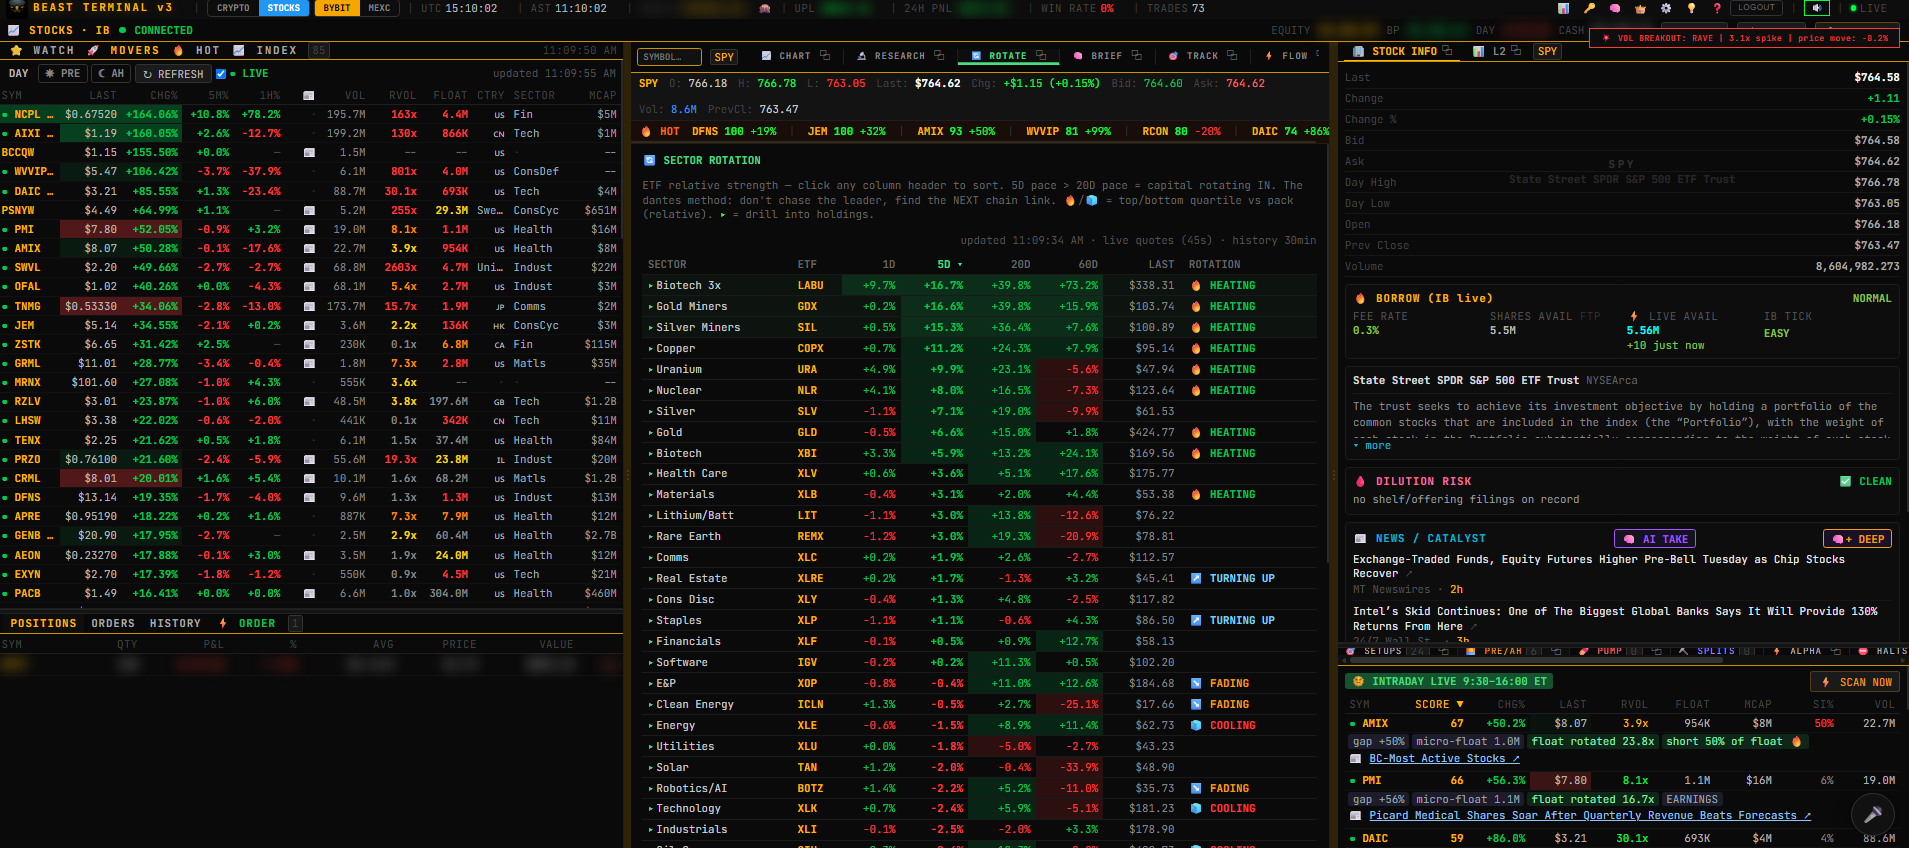Pop out the PRE/AH scanner tab icon
The width and height of the screenshot is (1909, 848).
(1556, 651)
